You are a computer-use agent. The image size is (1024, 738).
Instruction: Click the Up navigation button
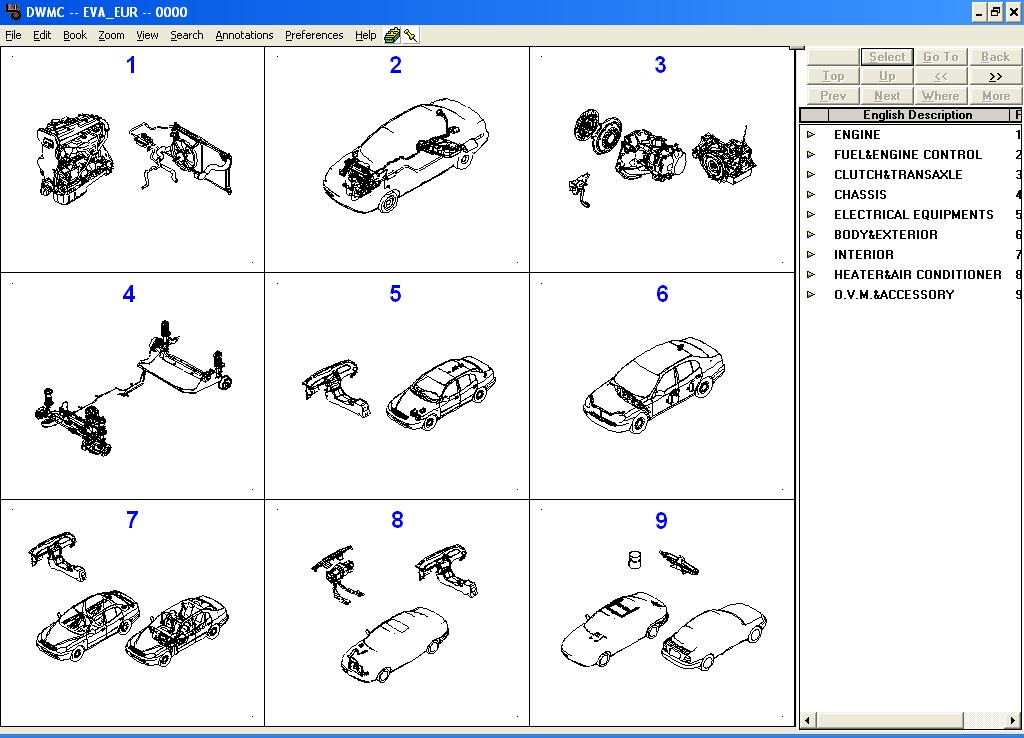click(x=887, y=76)
